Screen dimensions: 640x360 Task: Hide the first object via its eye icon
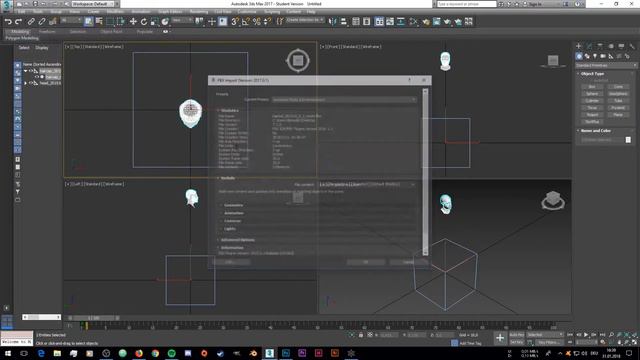[x=31, y=71]
